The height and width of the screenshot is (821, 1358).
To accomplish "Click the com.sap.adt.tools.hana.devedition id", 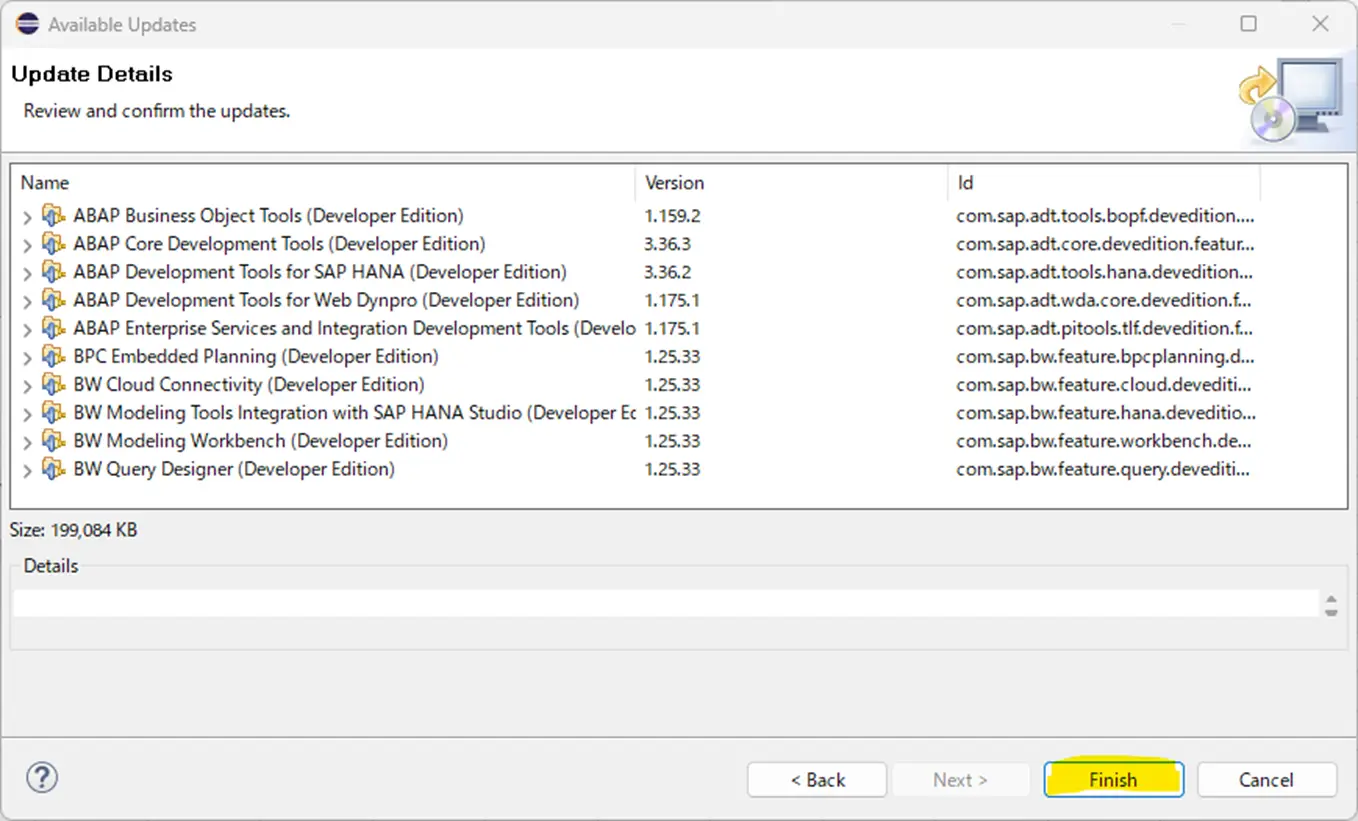I will [1105, 271].
